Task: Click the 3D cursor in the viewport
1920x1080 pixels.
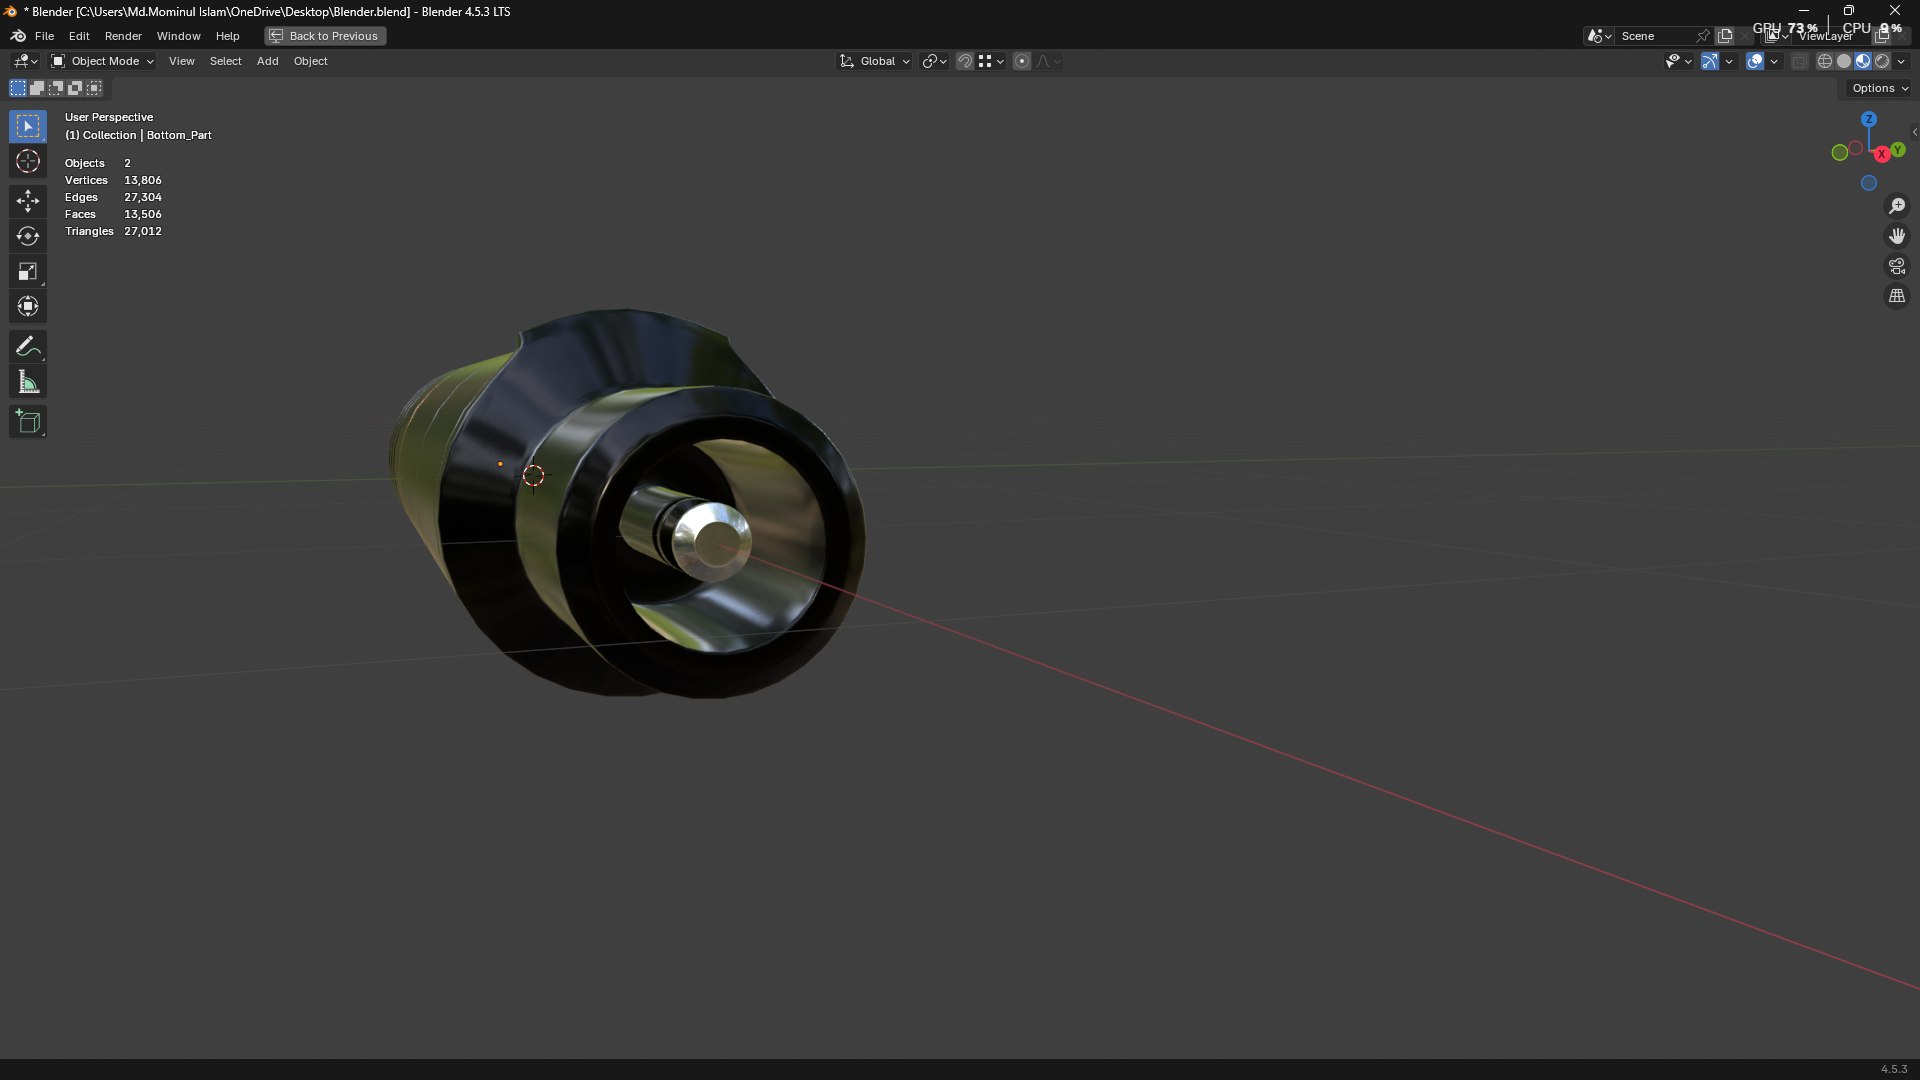Action: (534, 476)
